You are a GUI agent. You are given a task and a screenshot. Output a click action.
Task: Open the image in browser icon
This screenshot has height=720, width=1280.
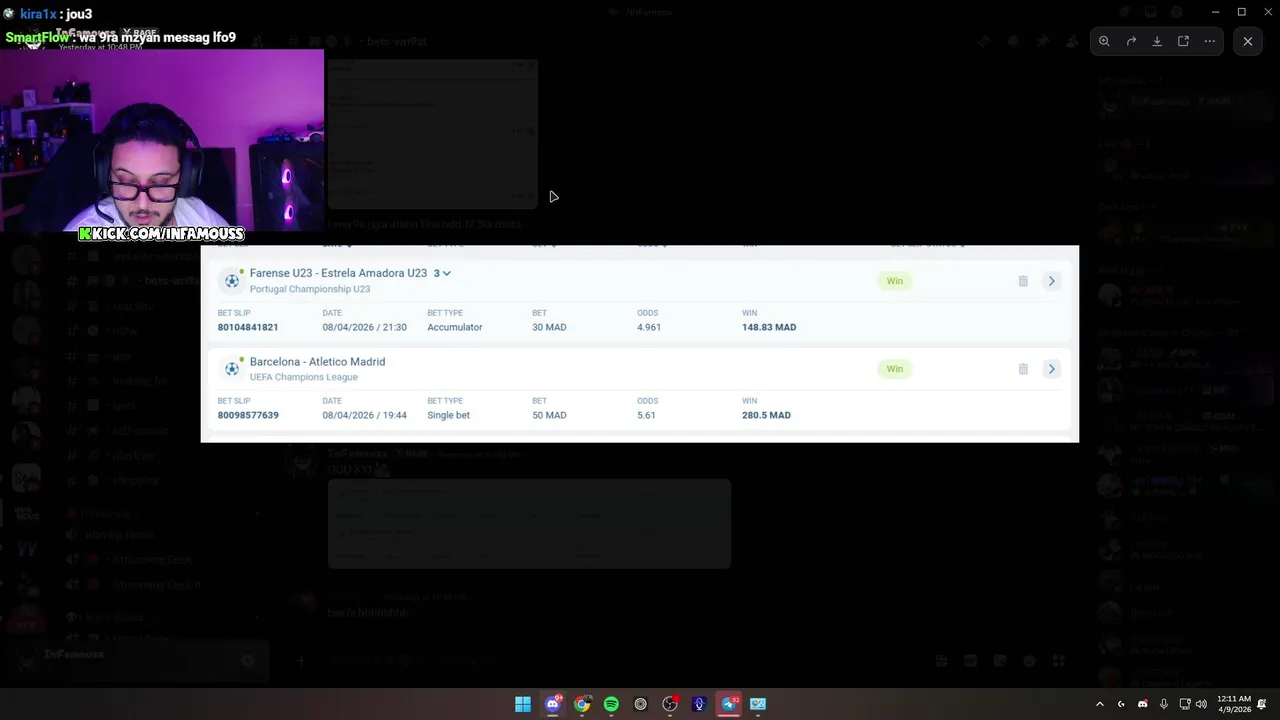(1183, 41)
